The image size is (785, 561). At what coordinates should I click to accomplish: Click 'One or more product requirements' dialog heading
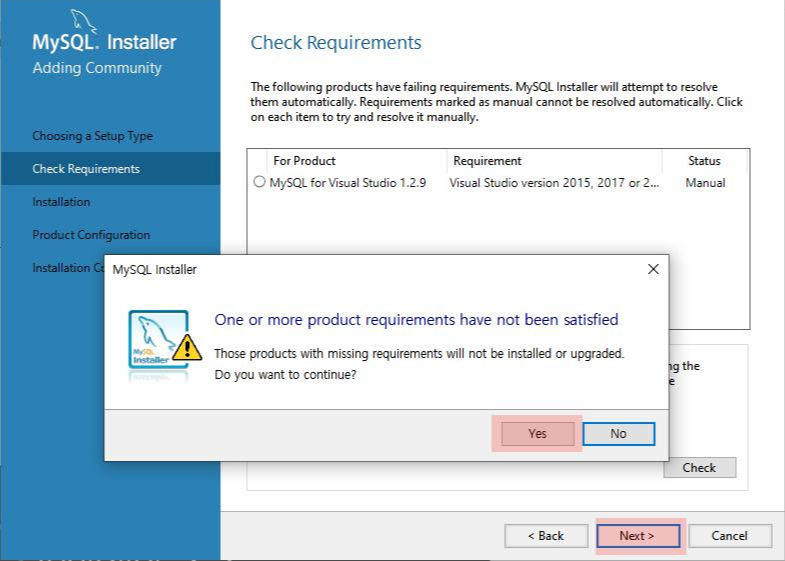click(417, 319)
